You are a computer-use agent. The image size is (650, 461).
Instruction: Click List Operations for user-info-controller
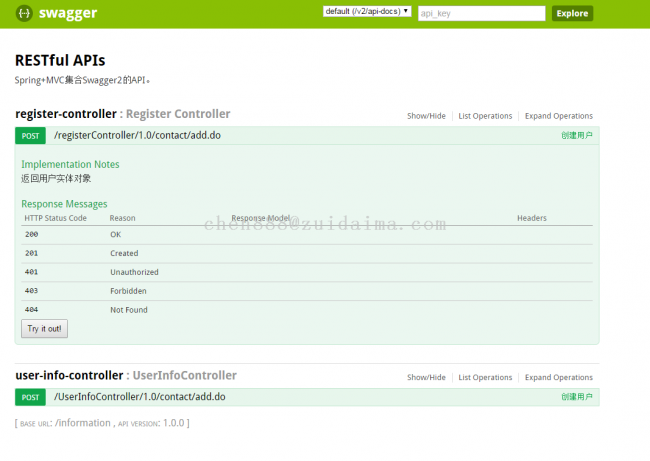[x=485, y=378]
